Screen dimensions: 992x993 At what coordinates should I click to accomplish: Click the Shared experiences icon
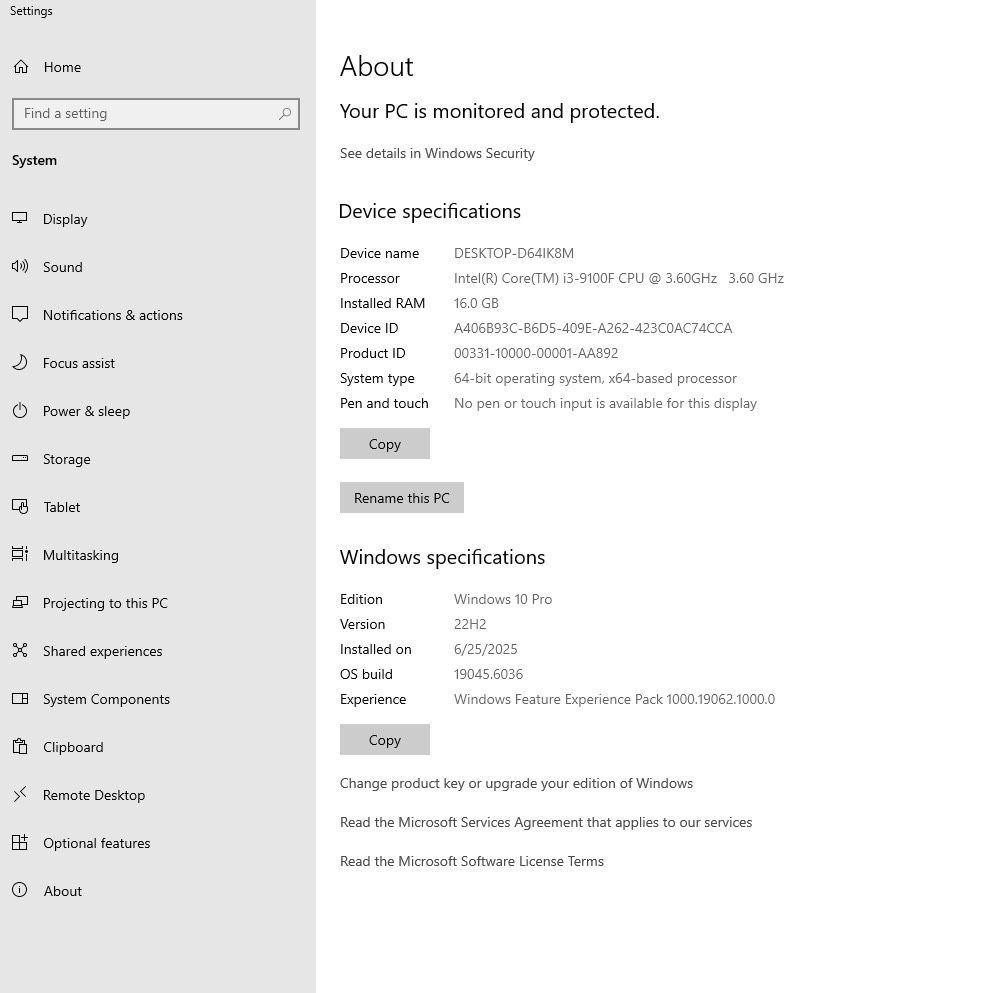coord(20,651)
